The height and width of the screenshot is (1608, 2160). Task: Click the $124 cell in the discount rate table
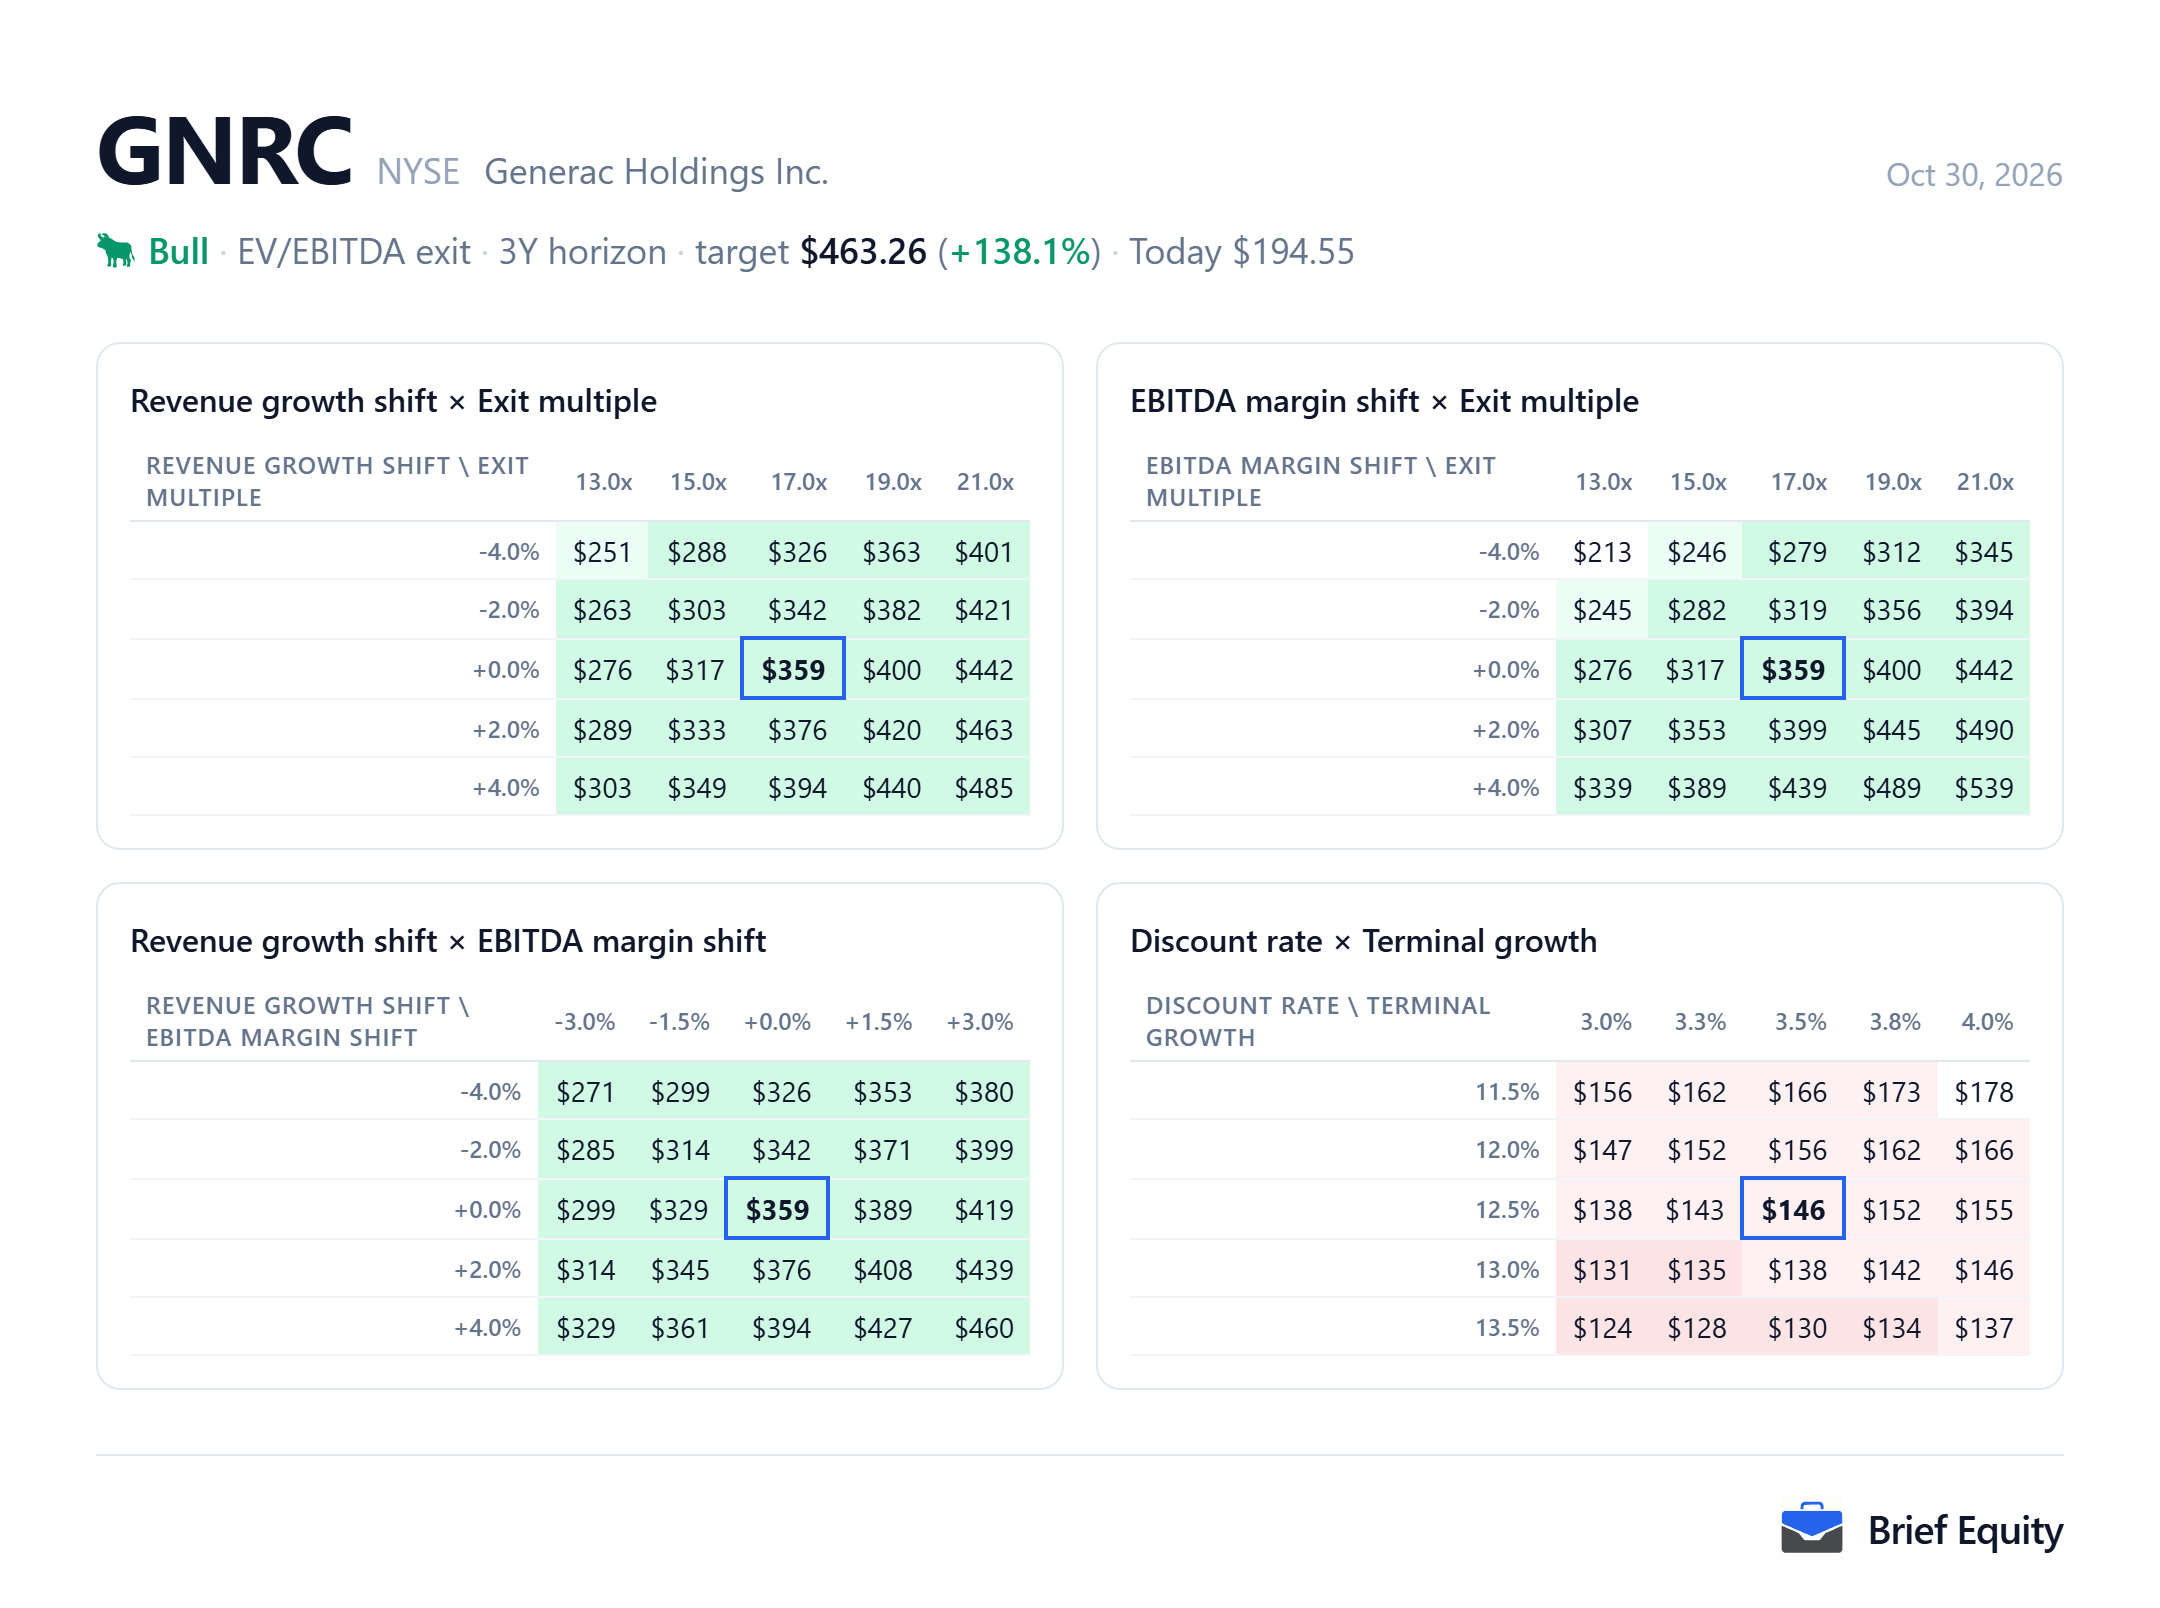1602,1327
